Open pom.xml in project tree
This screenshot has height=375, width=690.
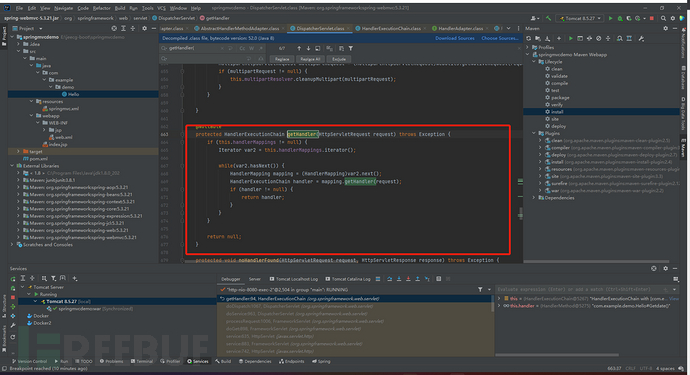click(x=38, y=158)
